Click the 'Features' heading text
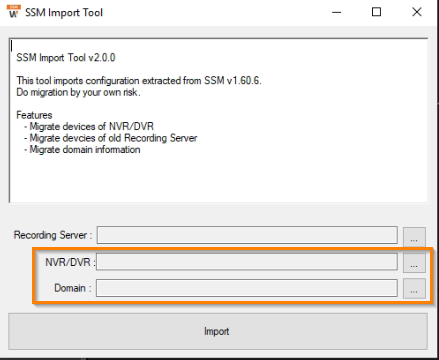This screenshot has width=439, height=360. [34, 115]
